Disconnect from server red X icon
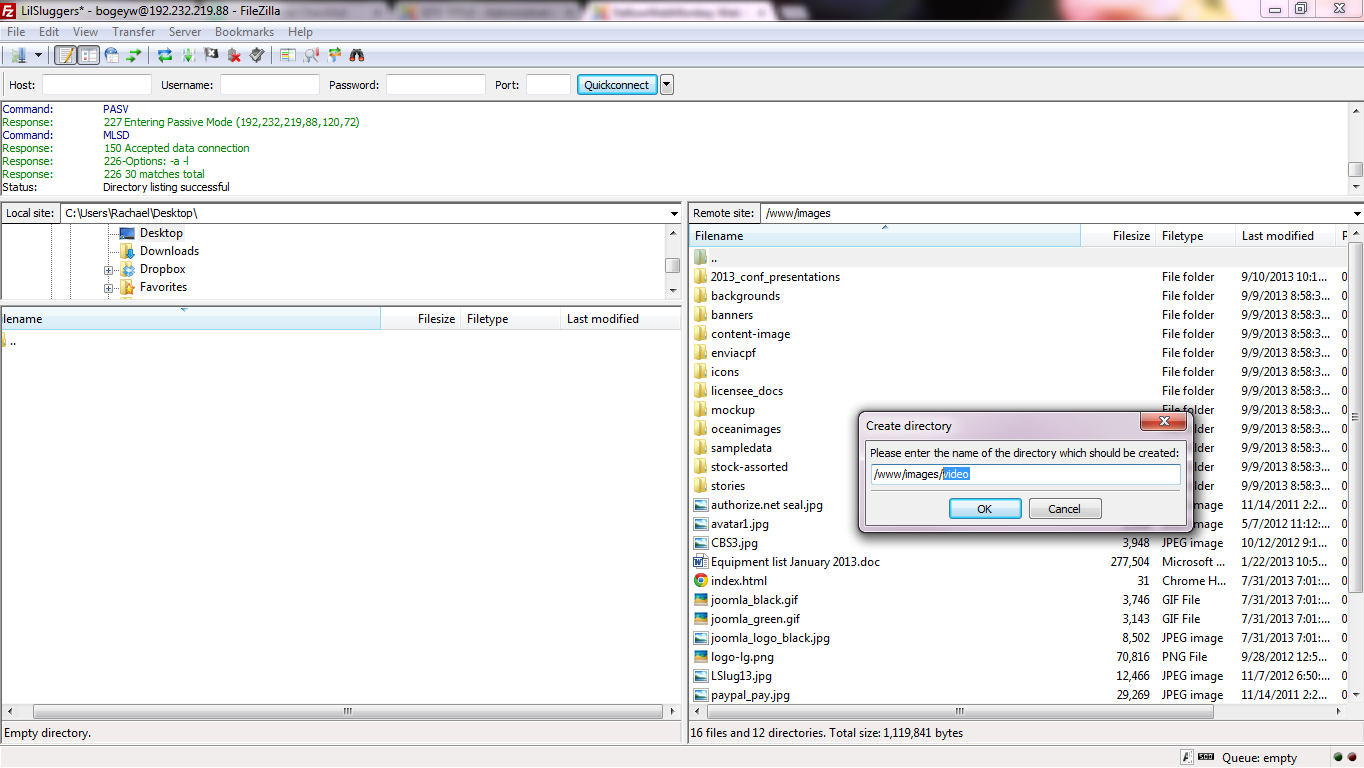 coord(234,55)
